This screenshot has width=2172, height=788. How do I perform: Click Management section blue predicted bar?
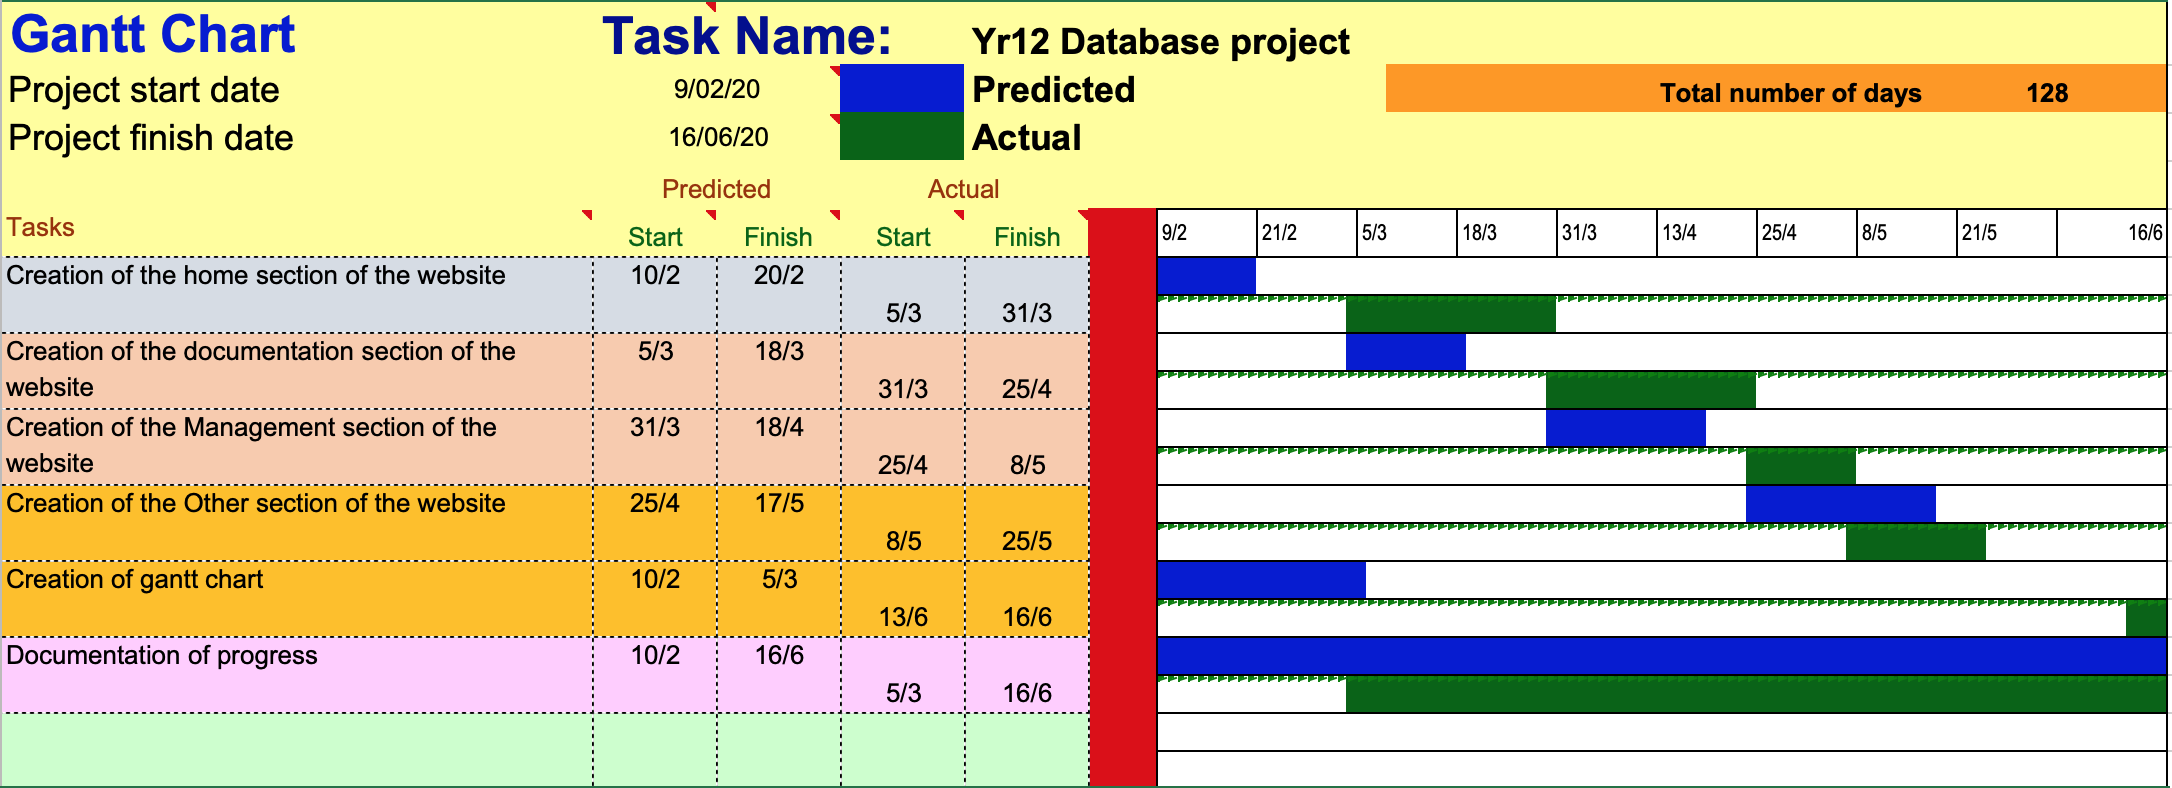click(x=1626, y=428)
